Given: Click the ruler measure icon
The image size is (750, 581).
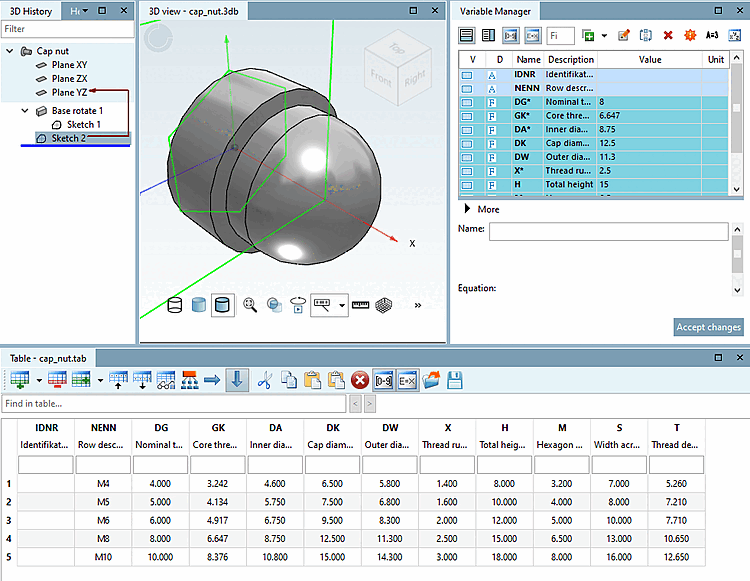Looking at the screenshot, I should click(x=360, y=305).
